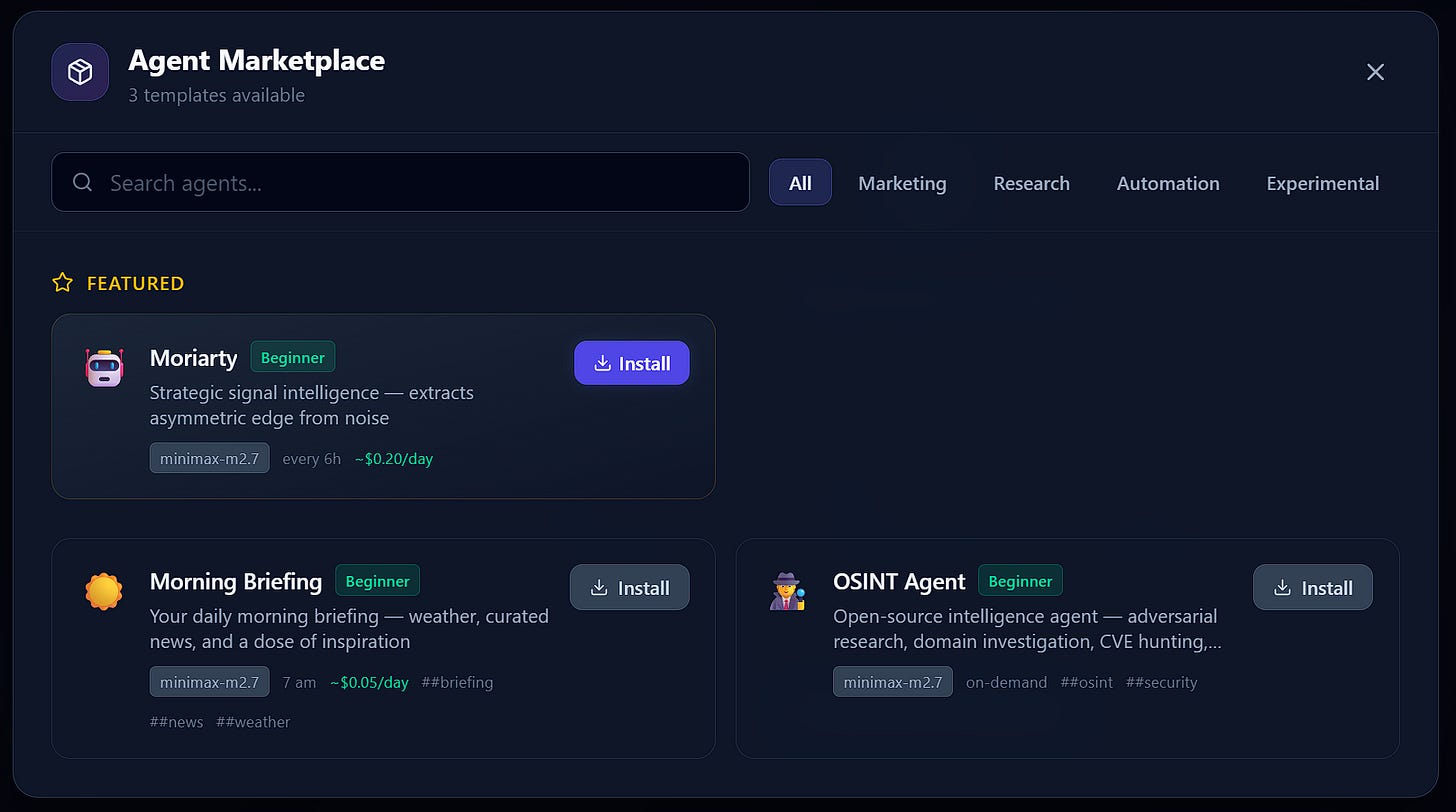
Task: Show the Automation category agents
Action: coord(1168,183)
